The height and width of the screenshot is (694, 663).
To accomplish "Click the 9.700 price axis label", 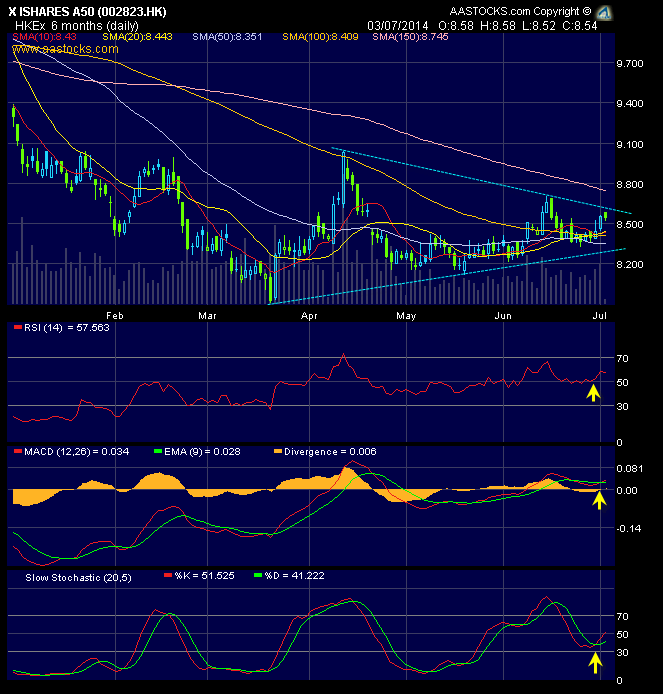I will tap(630, 64).
